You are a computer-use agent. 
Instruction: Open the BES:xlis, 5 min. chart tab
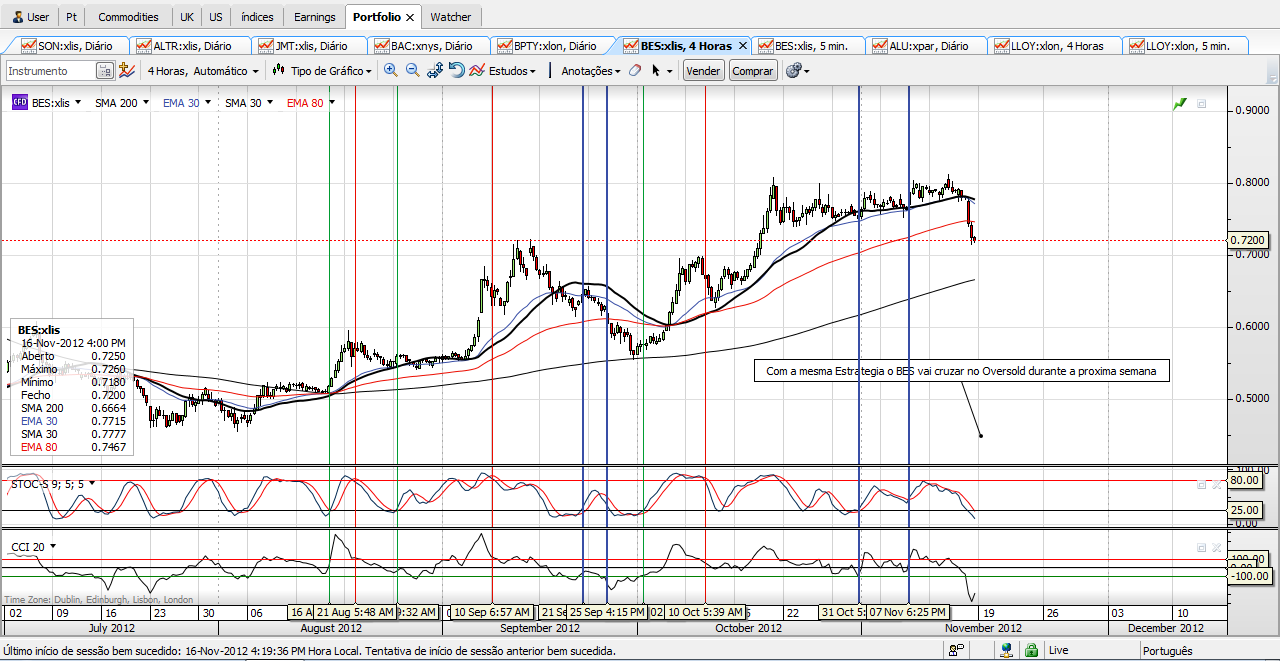tap(807, 46)
